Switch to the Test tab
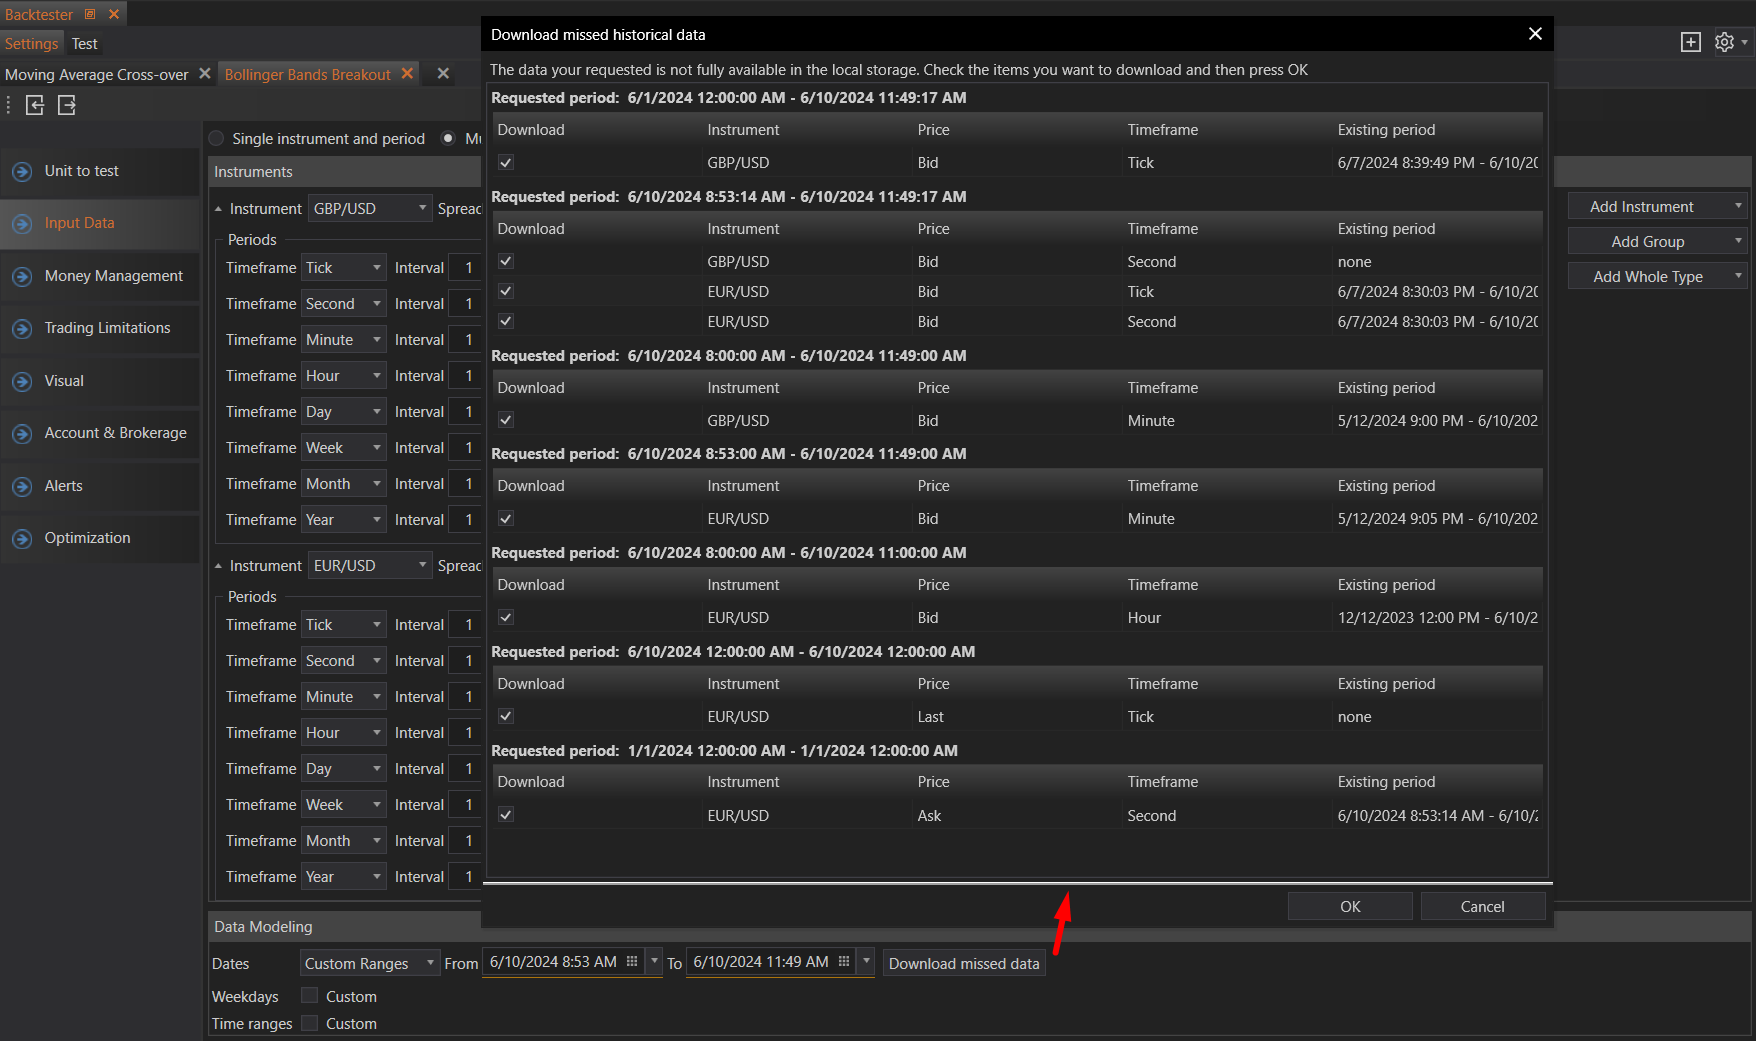 click(x=85, y=44)
